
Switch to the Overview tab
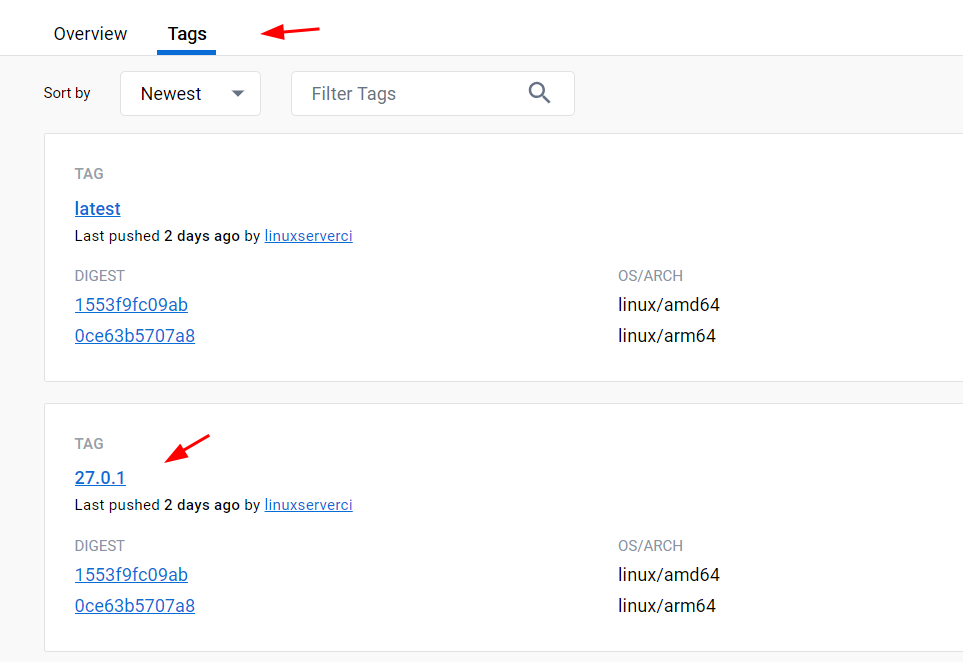[x=90, y=34]
